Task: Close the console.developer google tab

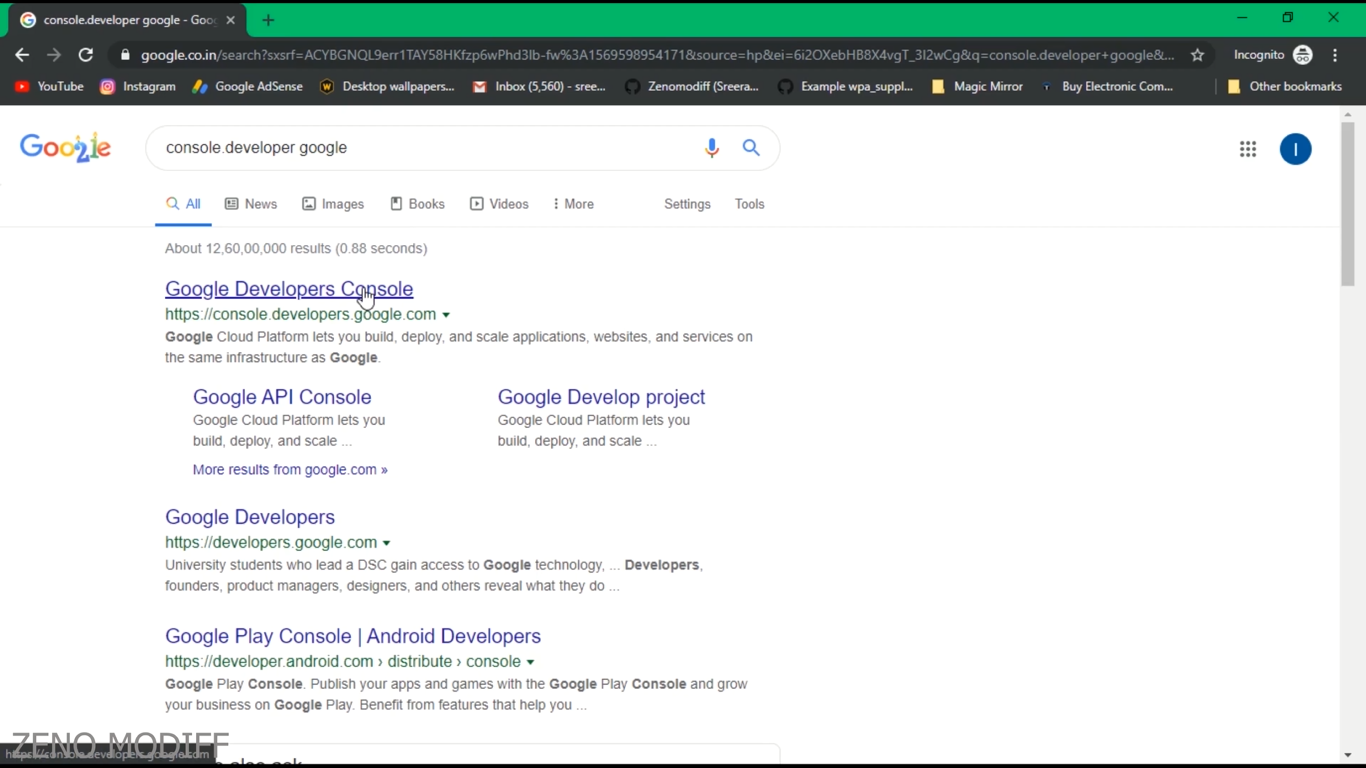Action: (230, 20)
